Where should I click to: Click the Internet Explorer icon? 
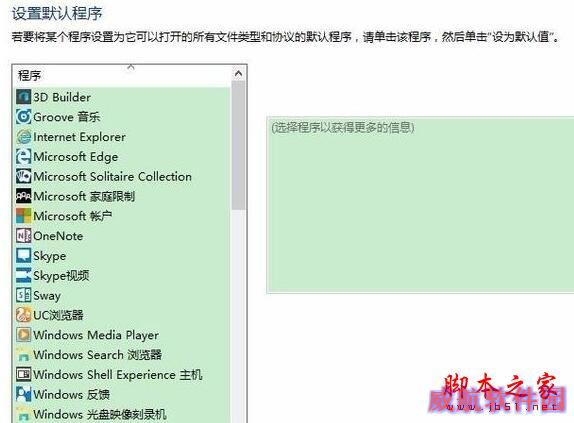[x=23, y=136]
